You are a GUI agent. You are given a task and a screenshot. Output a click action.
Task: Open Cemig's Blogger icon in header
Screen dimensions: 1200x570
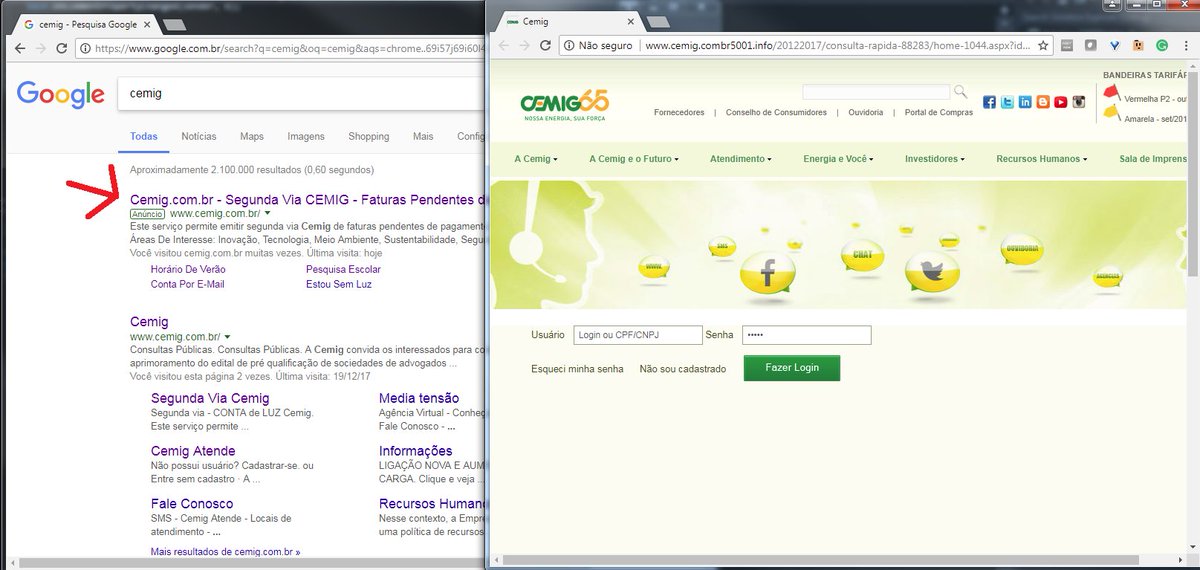[x=1043, y=102]
